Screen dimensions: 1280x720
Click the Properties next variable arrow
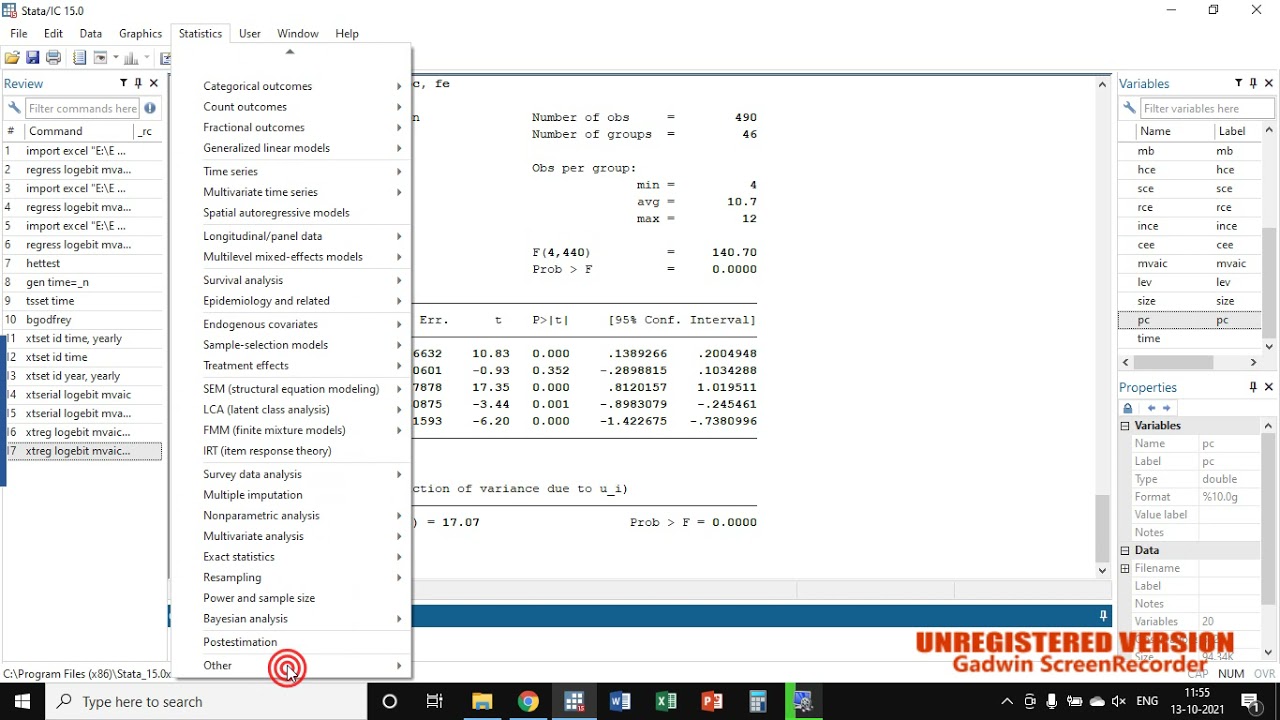(1166, 408)
